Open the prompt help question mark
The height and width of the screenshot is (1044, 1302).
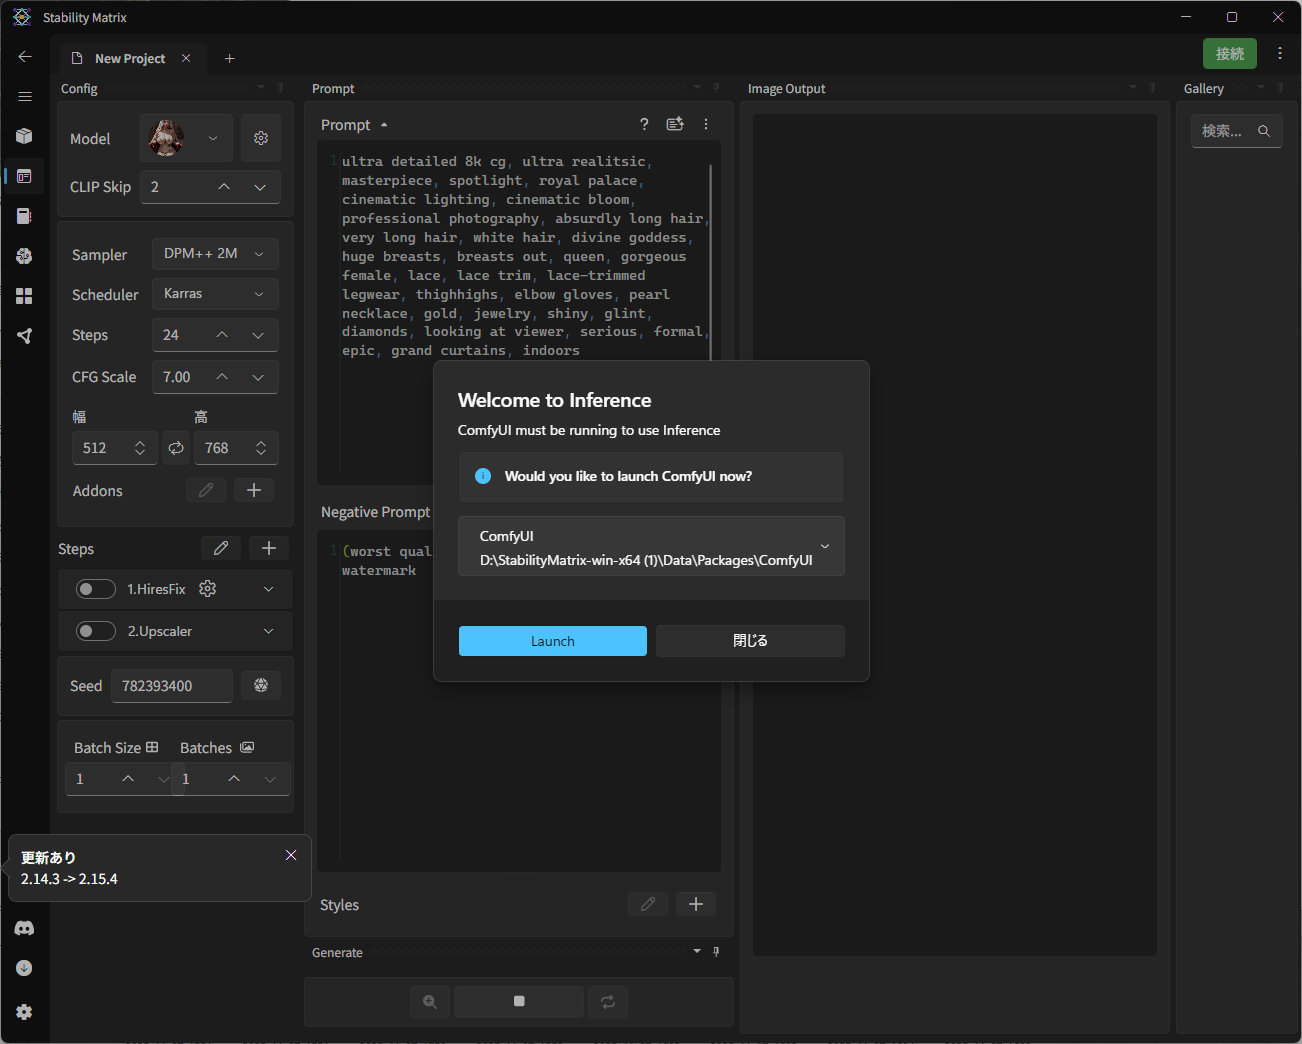(x=644, y=124)
